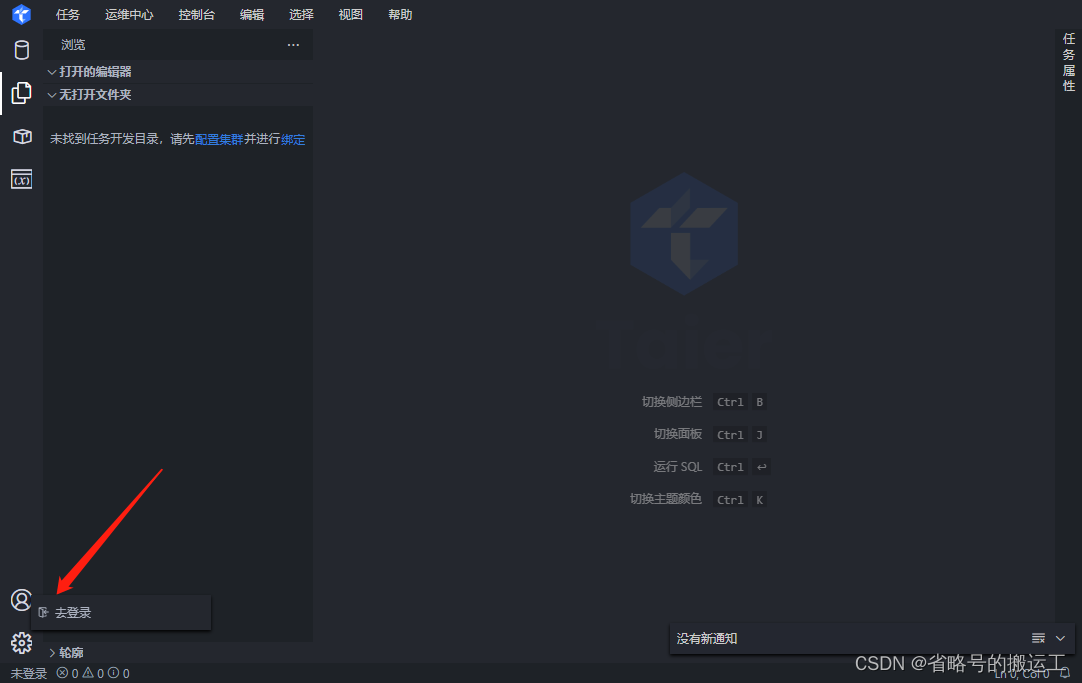Click the user account avatar icon

(x=21, y=600)
